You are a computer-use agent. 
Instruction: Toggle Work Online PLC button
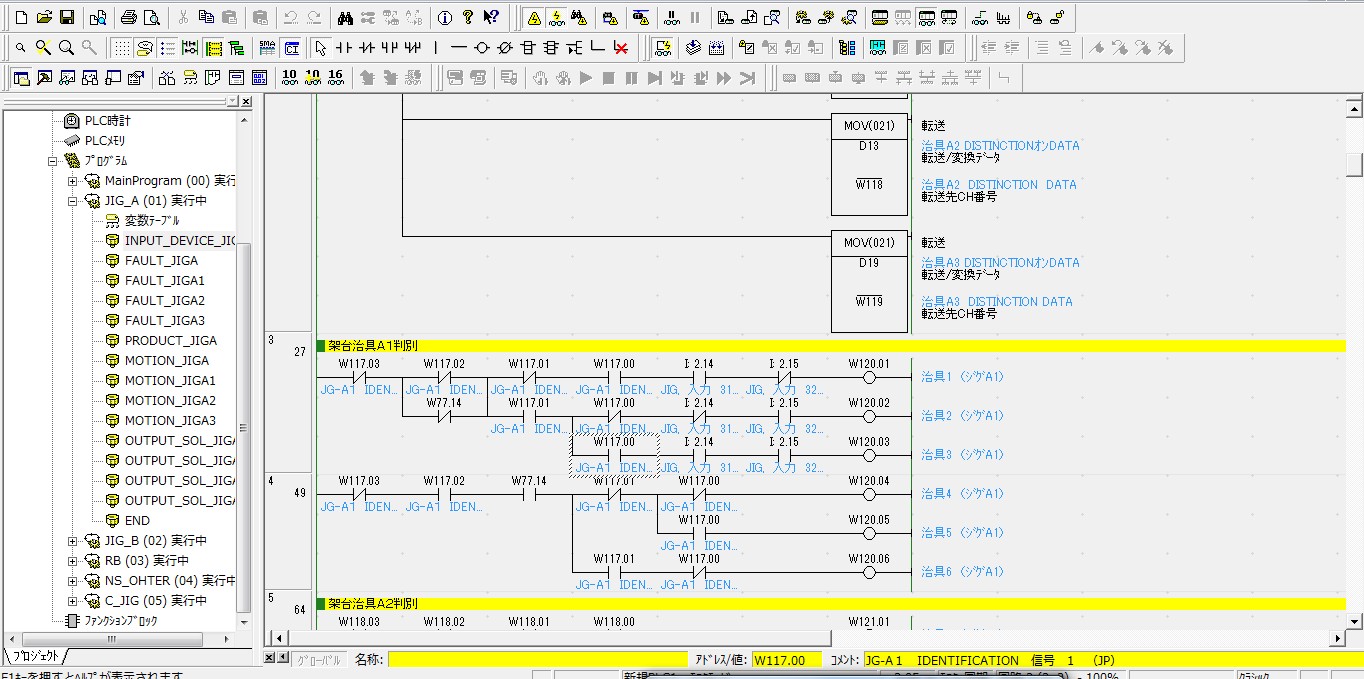pos(534,17)
